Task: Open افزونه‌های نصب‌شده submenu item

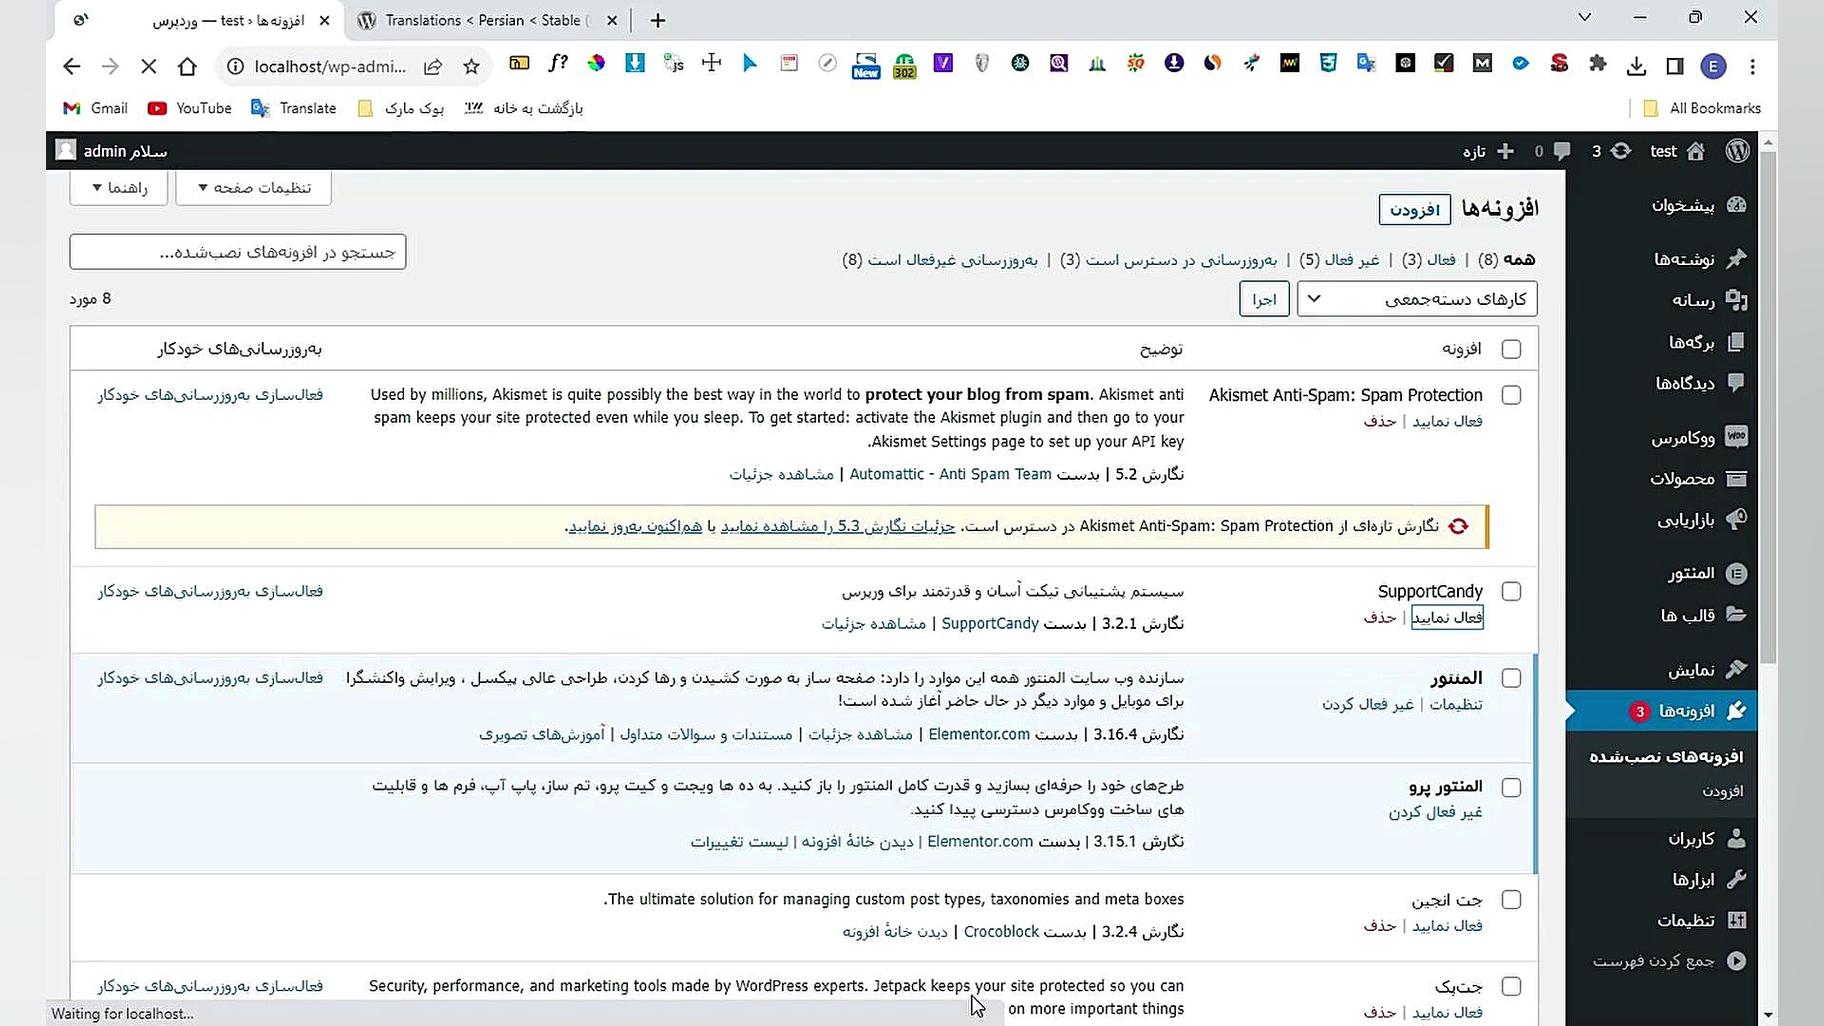Action: [1666, 756]
